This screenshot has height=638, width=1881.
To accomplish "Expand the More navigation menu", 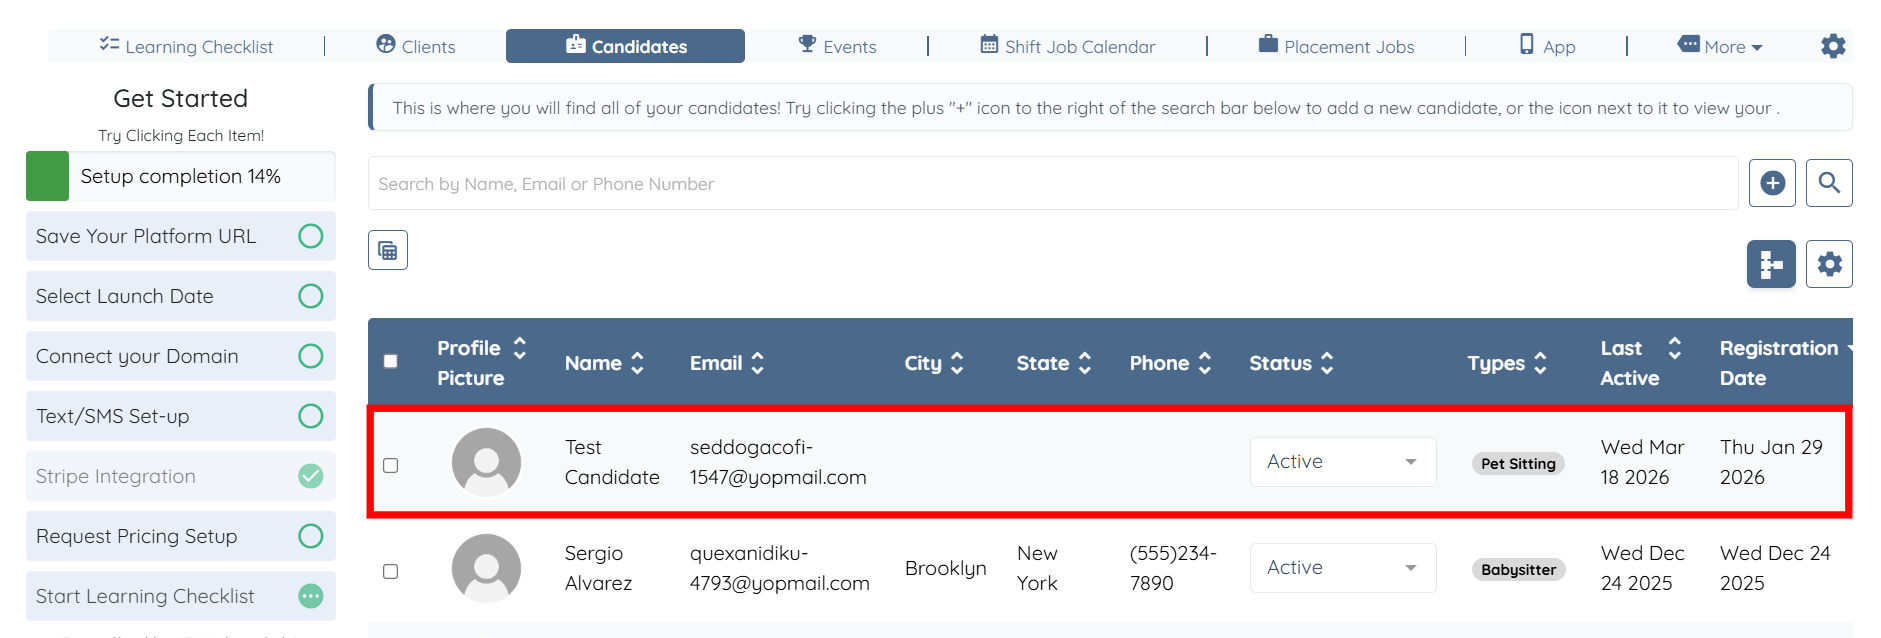I will (x=1721, y=46).
